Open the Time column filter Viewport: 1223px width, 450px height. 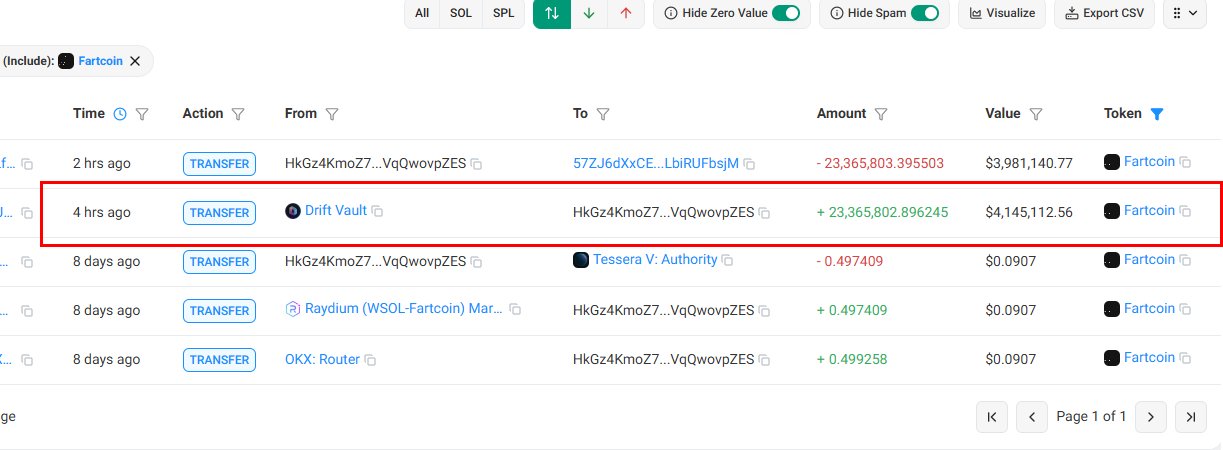click(142, 114)
